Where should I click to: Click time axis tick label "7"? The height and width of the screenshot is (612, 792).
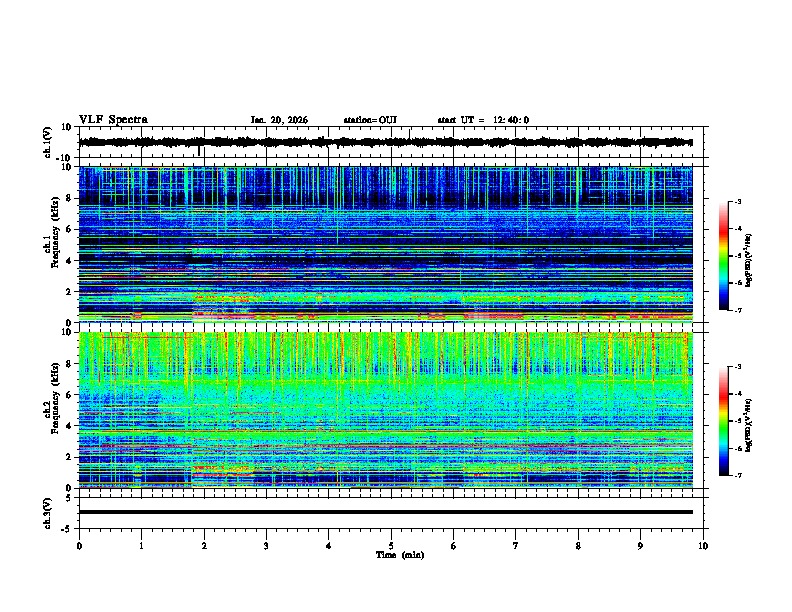[516, 546]
